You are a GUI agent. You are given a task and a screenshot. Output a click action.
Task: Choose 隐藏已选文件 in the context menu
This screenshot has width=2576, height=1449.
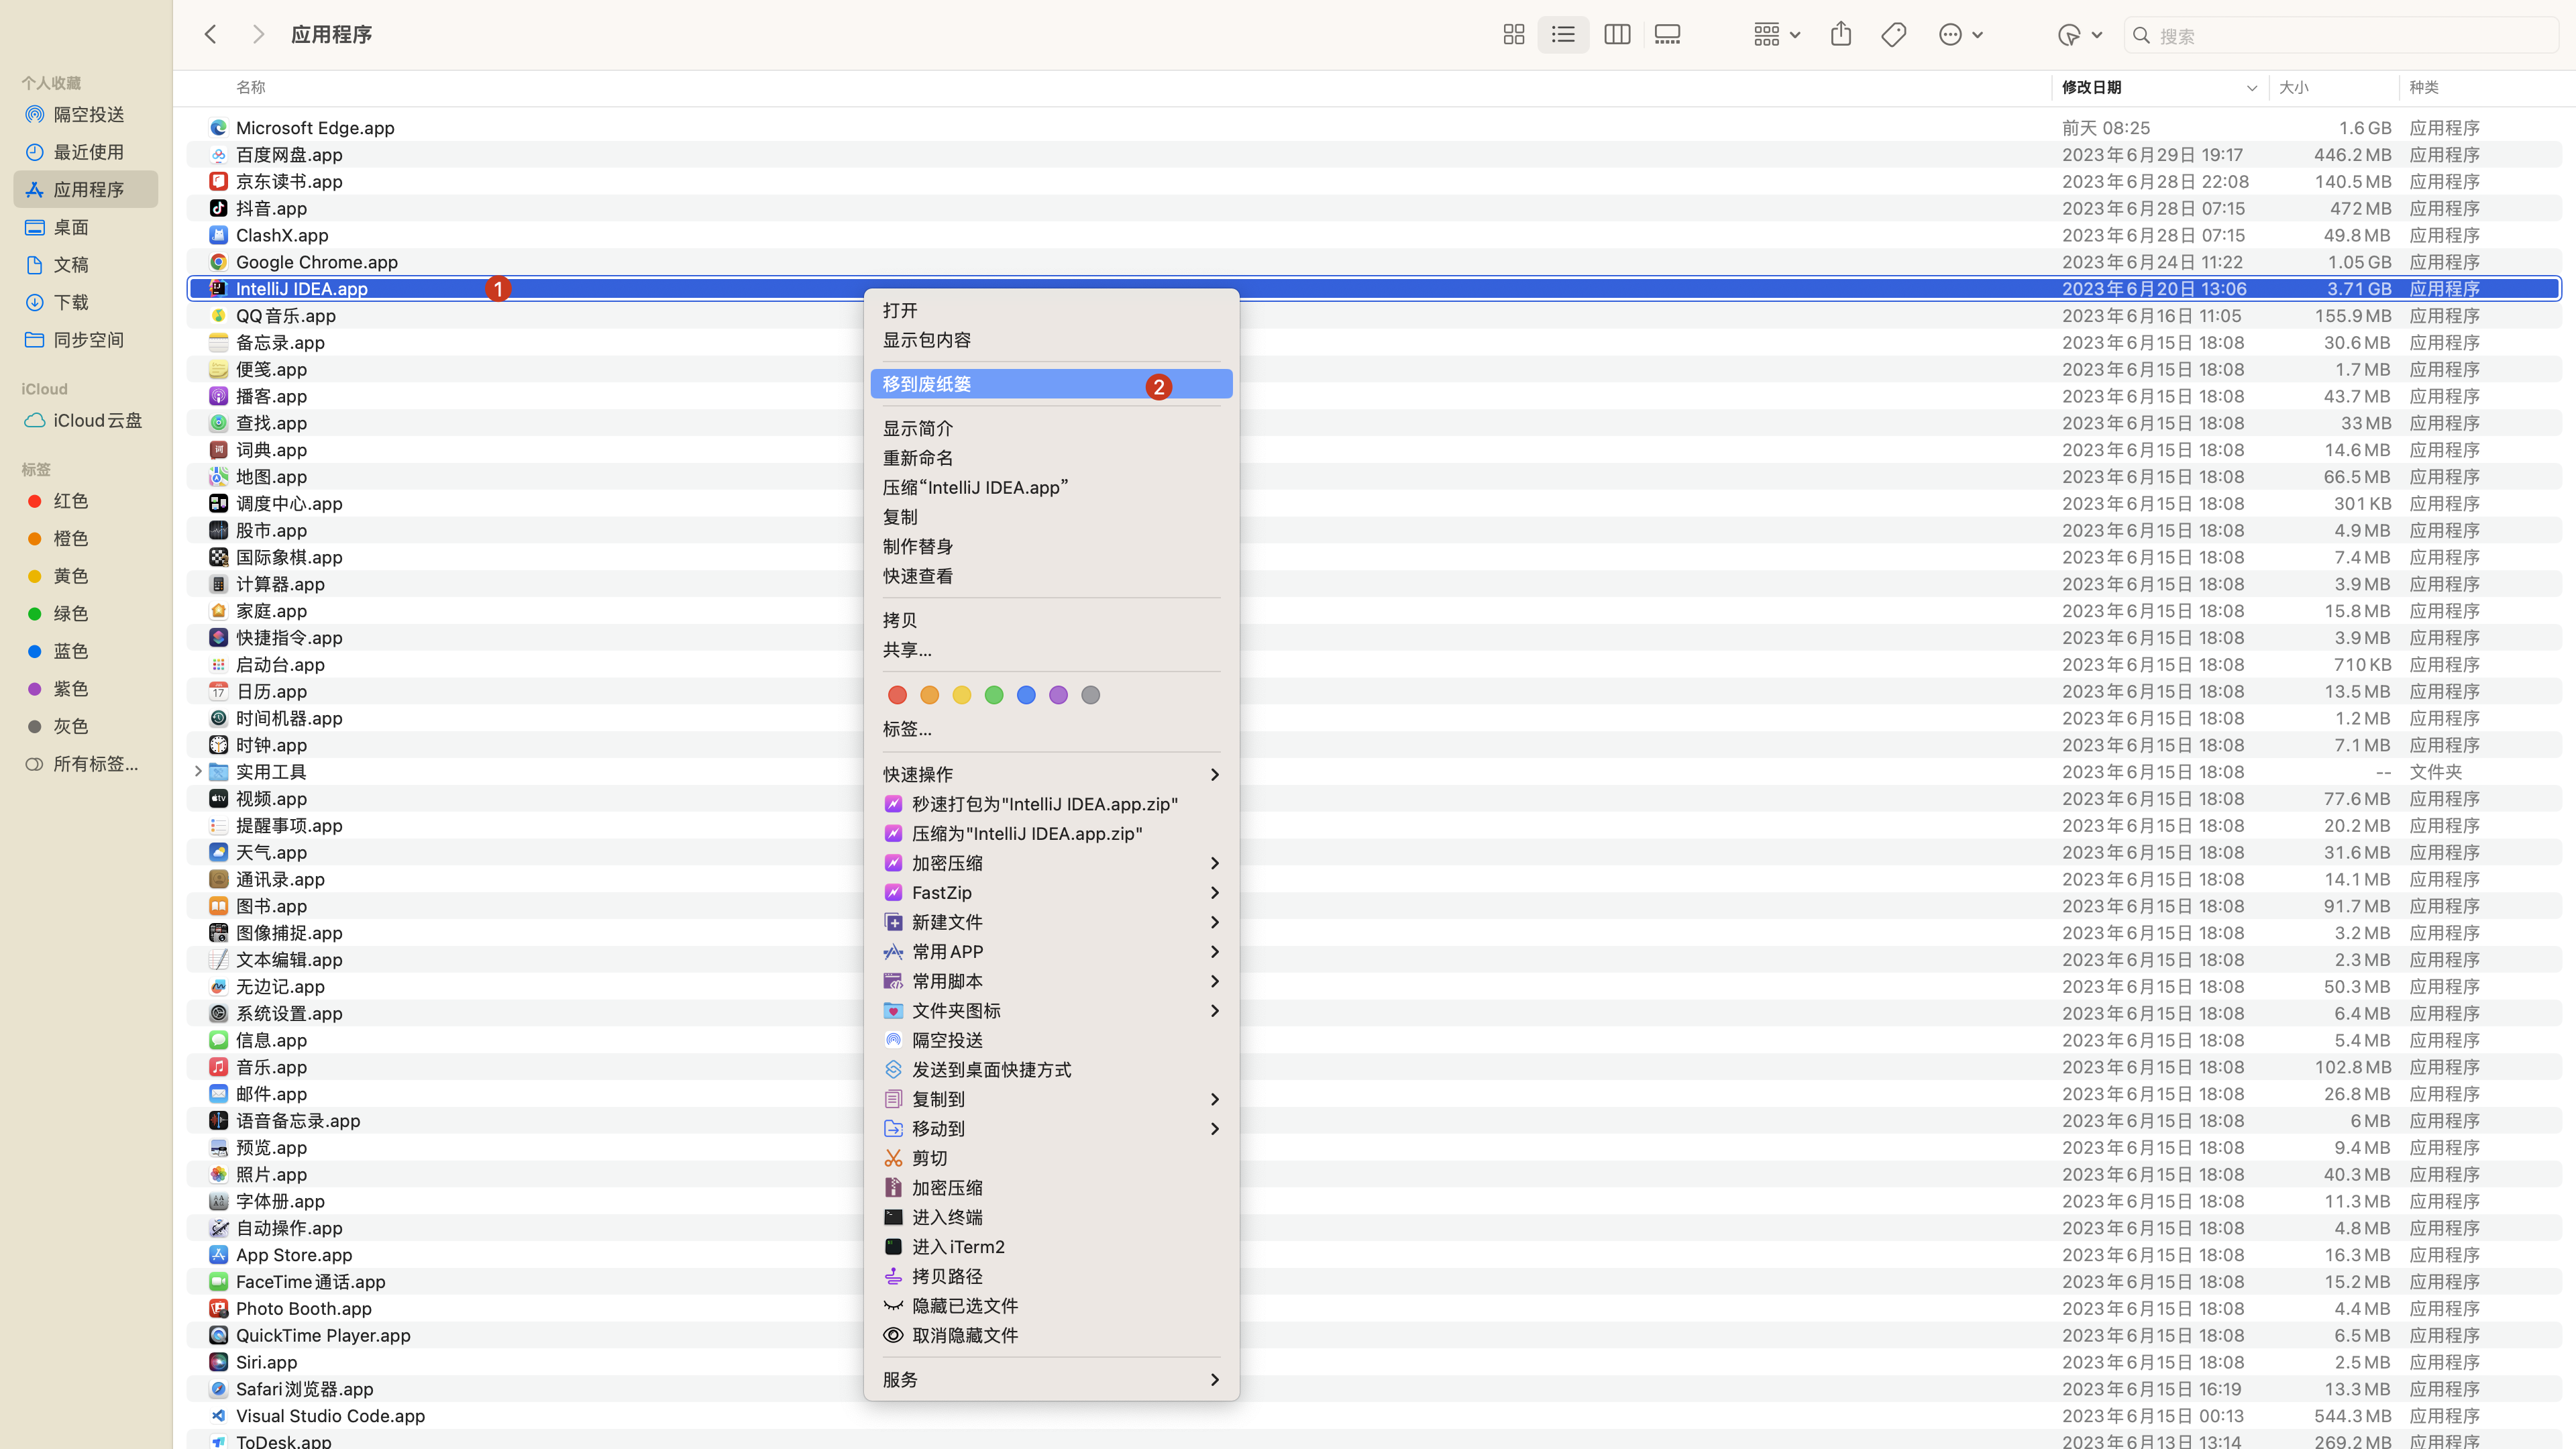pyautogui.click(x=1051, y=1306)
